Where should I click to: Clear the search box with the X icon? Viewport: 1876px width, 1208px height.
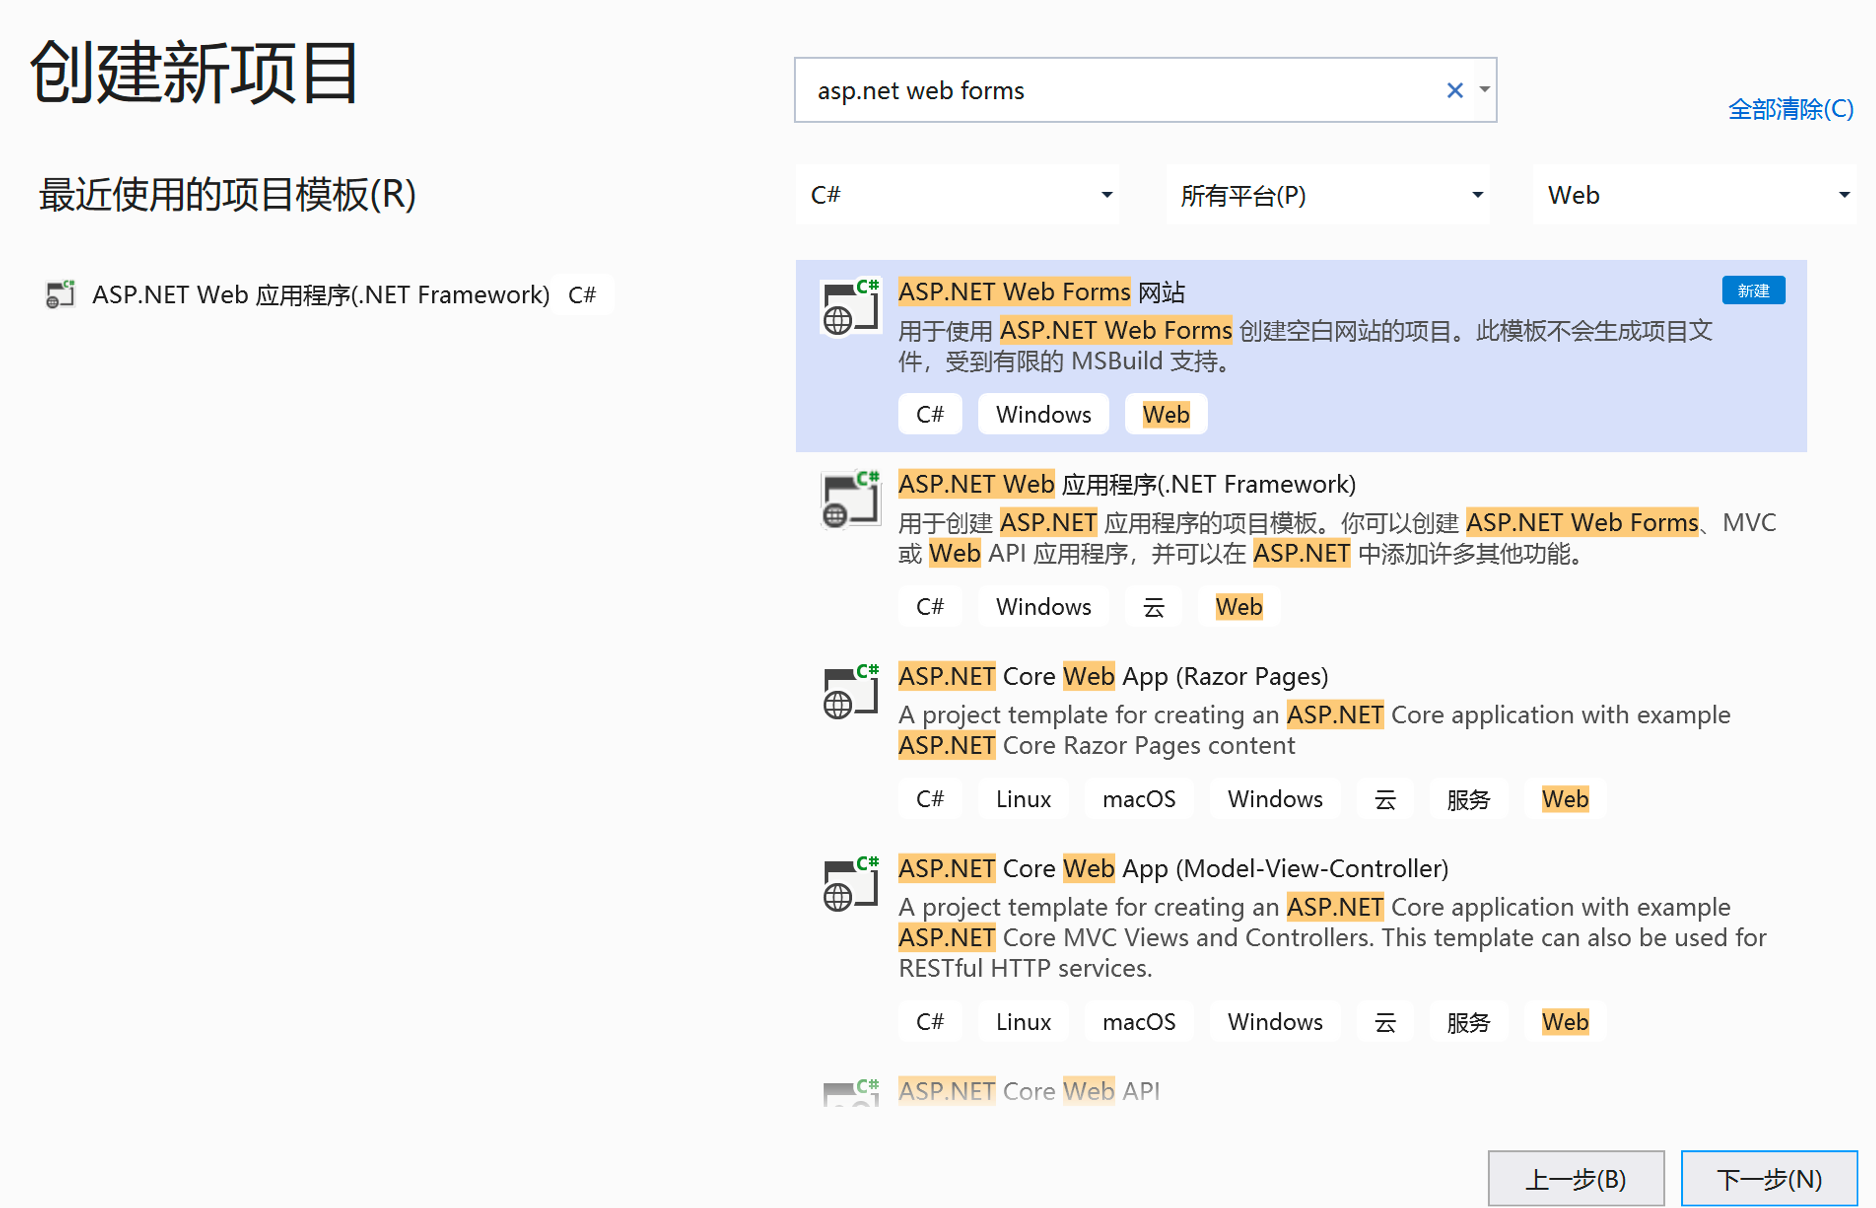1454,90
